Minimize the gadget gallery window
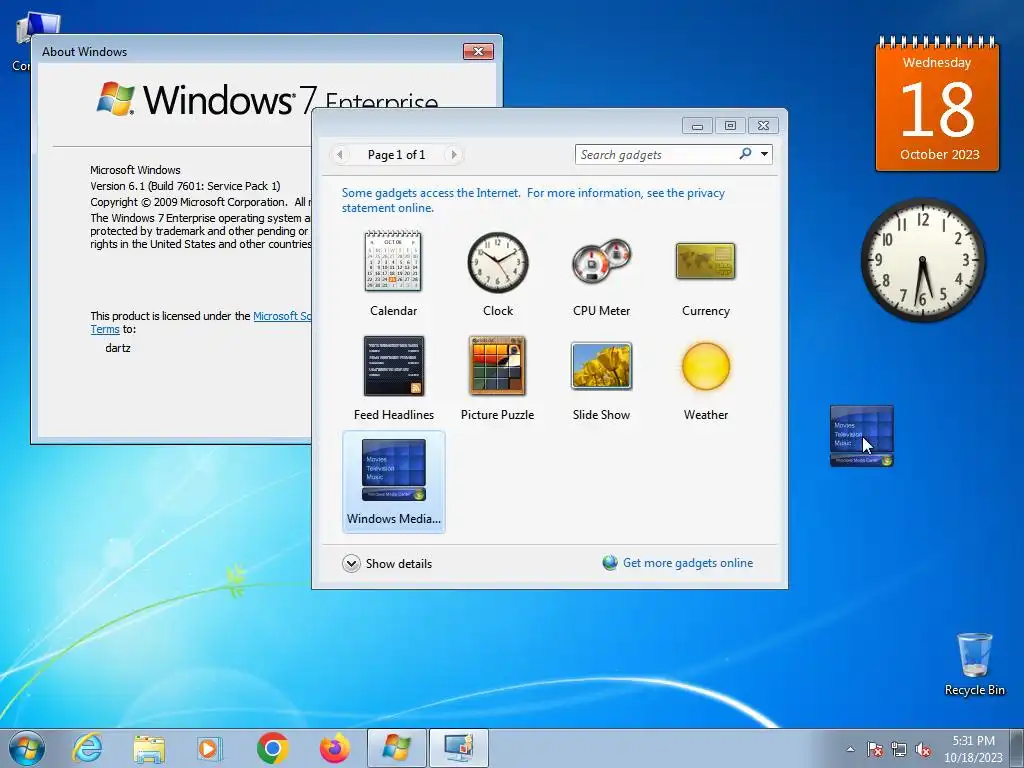 click(x=697, y=125)
